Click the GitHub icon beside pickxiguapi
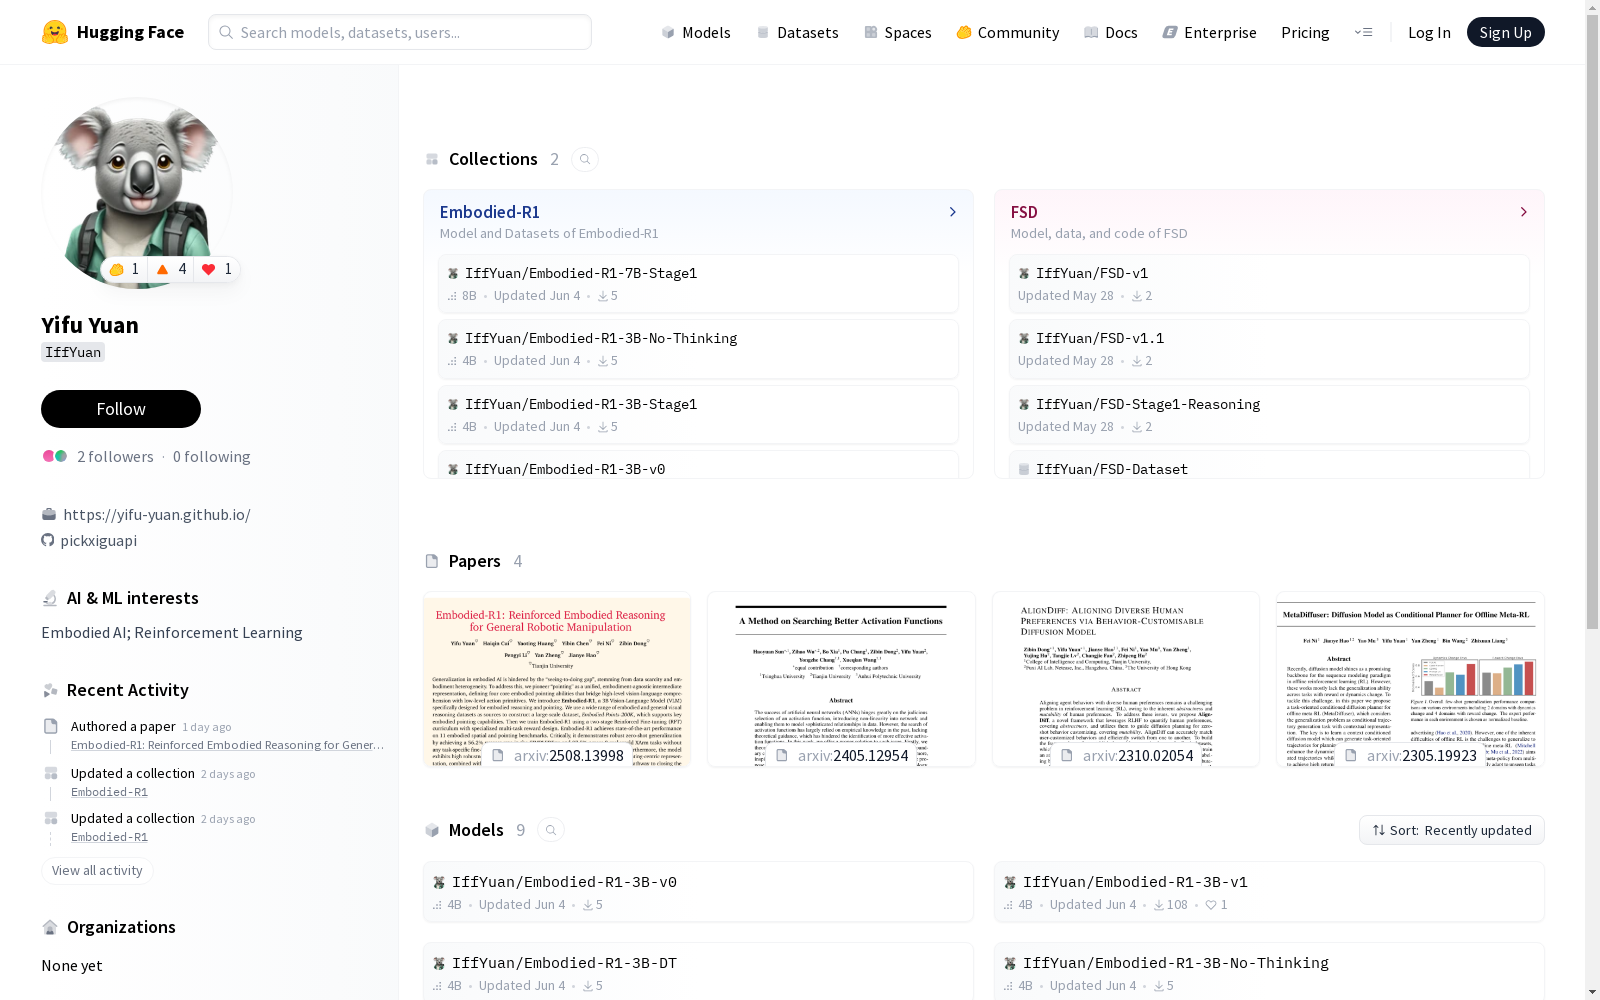Image resolution: width=1600 pixels, height=1000 pixels. click(x=48, y=540)
